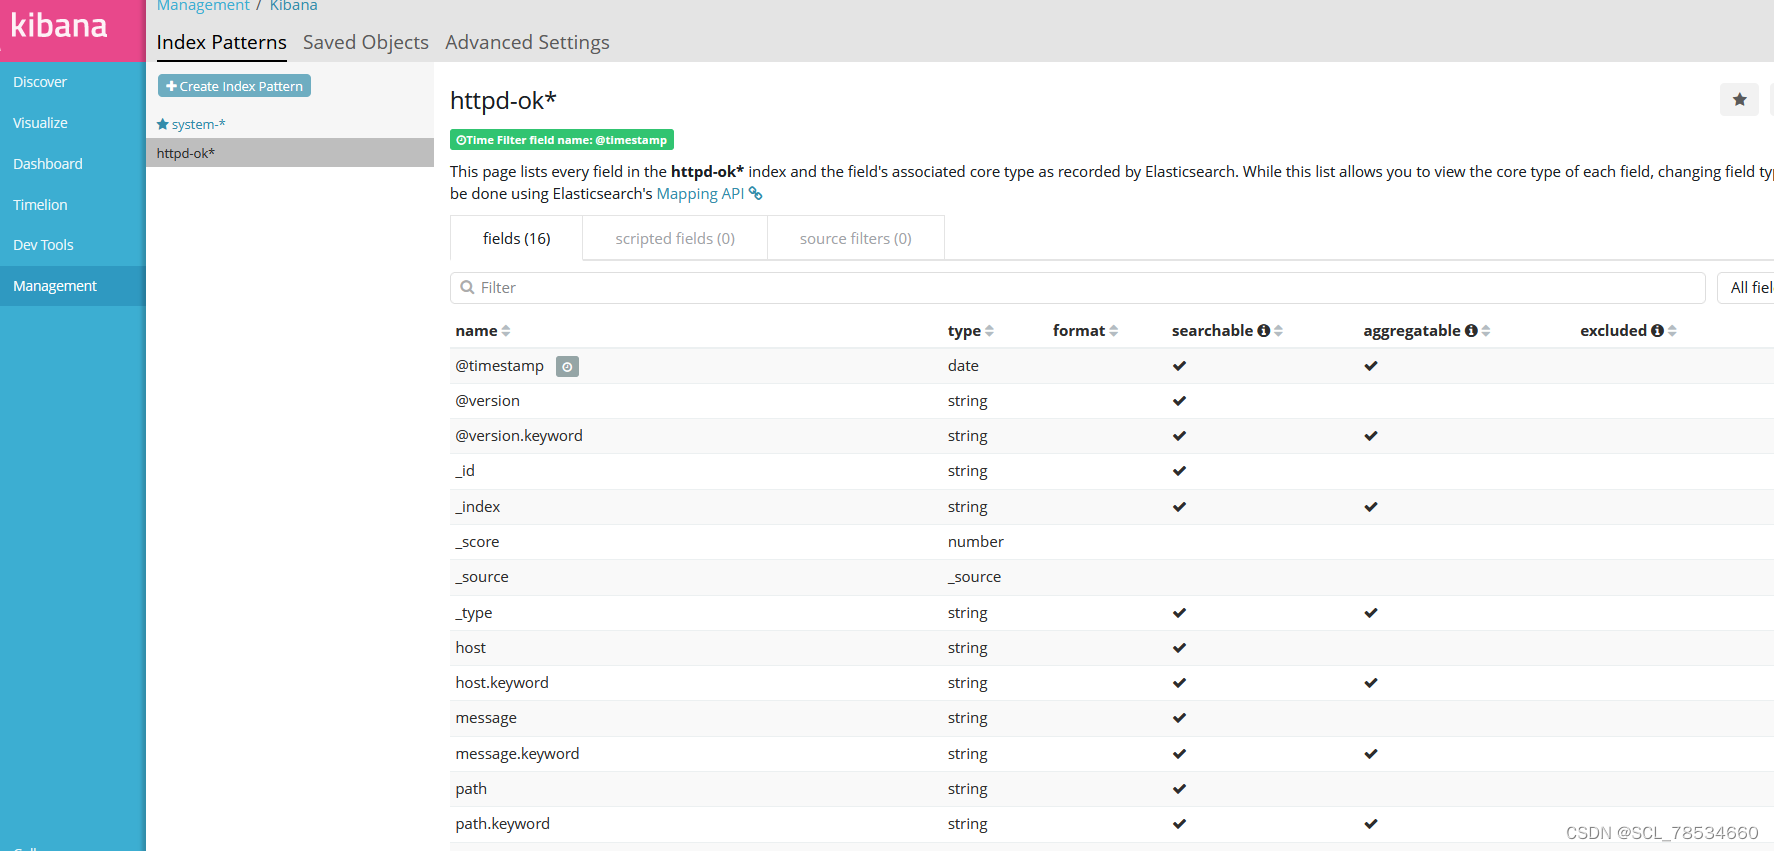The image size is (1774, 851).
Task: Switch to scripted fields tab
Action: (x=675, y=239)
